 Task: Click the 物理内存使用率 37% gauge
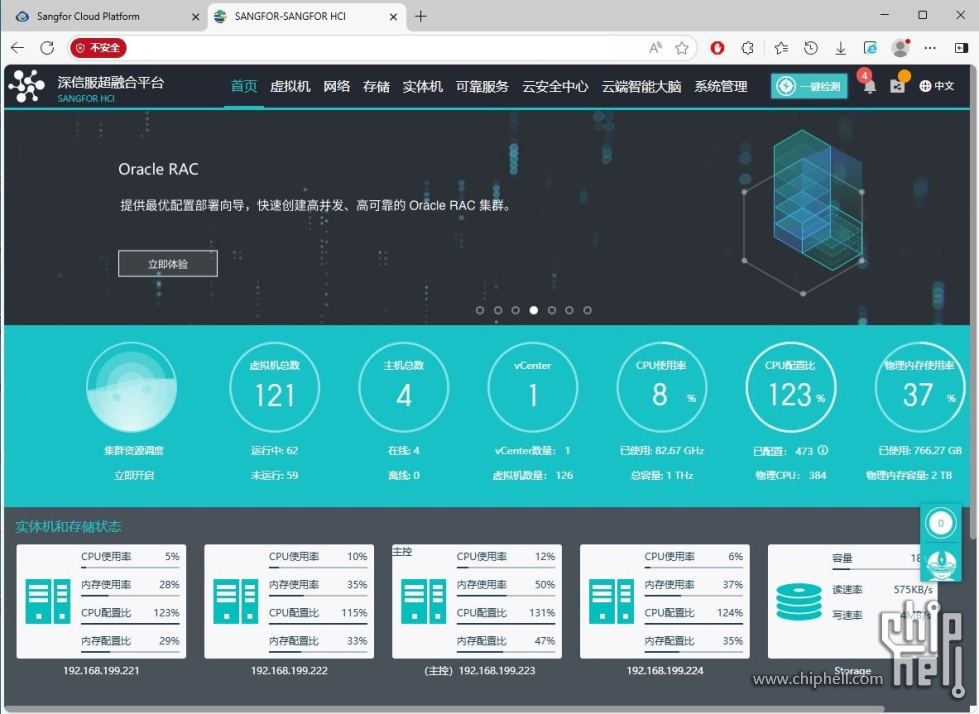[x=920, y=388]
